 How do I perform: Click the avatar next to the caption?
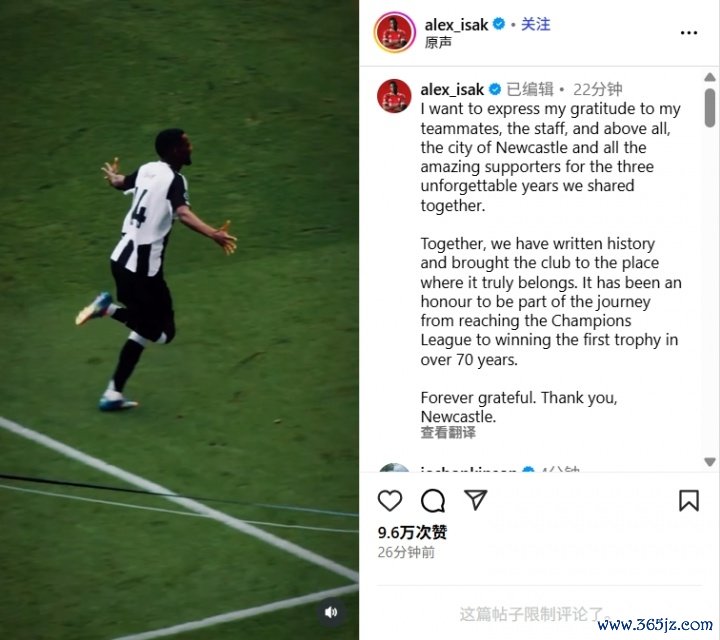[x=394, y=96]
